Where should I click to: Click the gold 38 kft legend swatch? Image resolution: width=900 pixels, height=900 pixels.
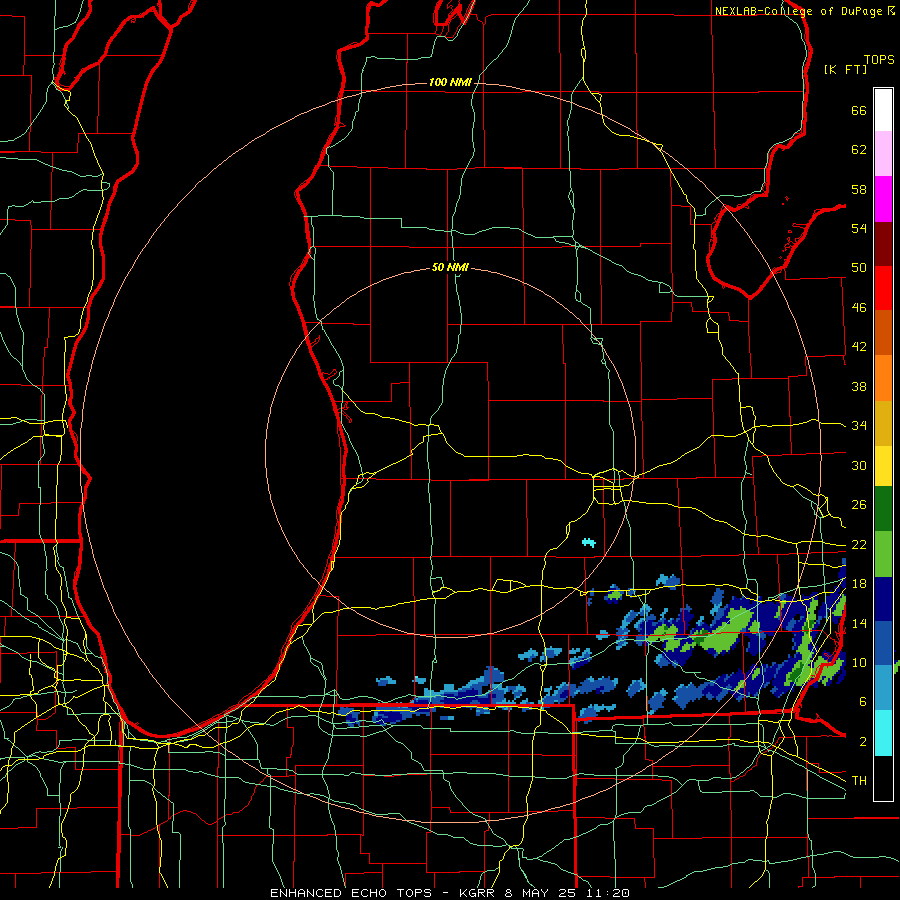883,423
